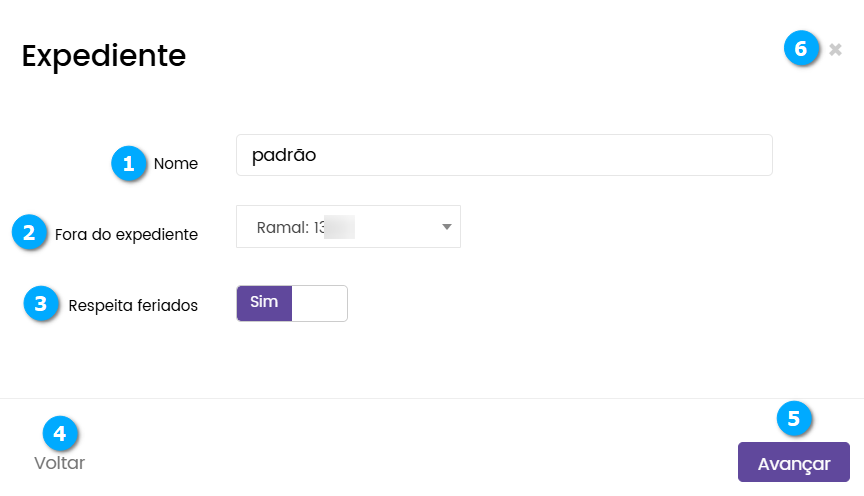Click the dropdown arrow next to Ramal

447,227
